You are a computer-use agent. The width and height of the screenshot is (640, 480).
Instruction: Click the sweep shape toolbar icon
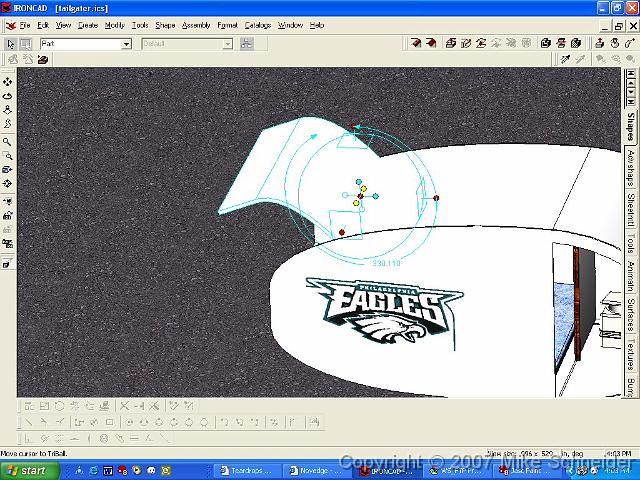(x=481, y=43)
